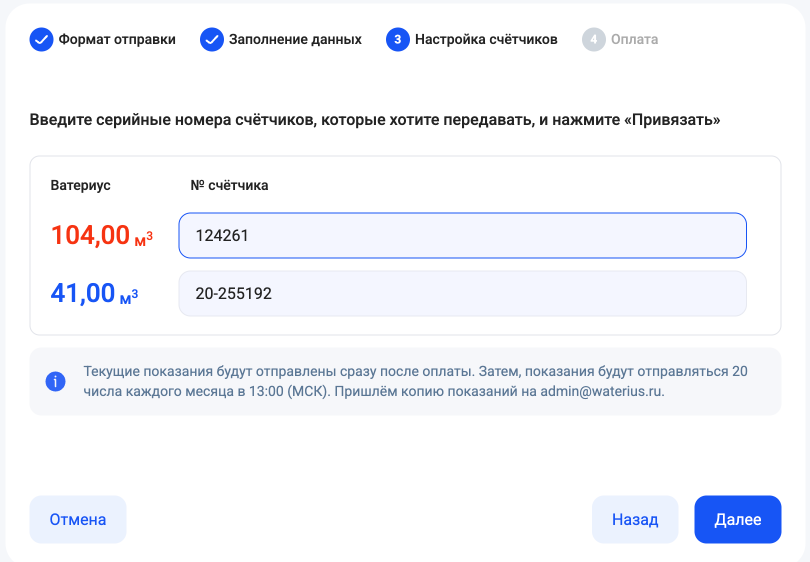Click the Ватериус column header
This screenshot has width=810, height=562.
point(80,185)
